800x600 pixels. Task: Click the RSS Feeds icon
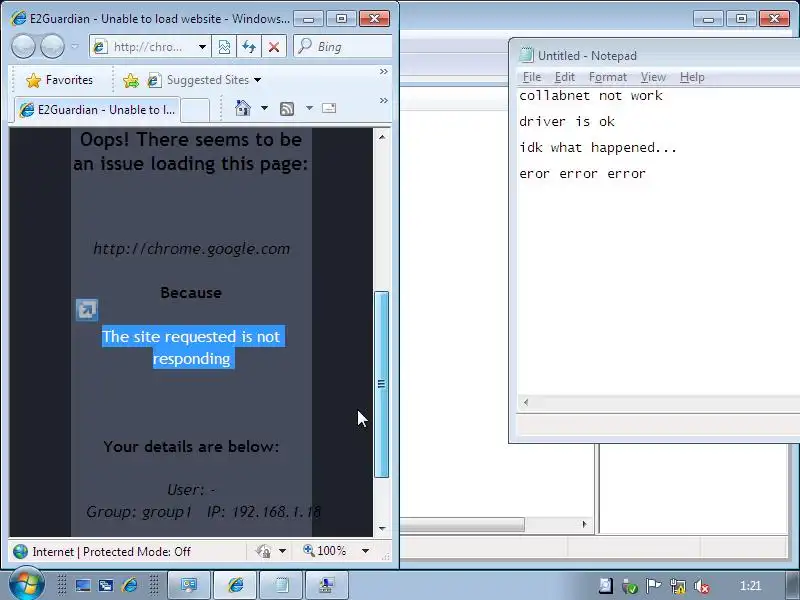tap(287, 108)
